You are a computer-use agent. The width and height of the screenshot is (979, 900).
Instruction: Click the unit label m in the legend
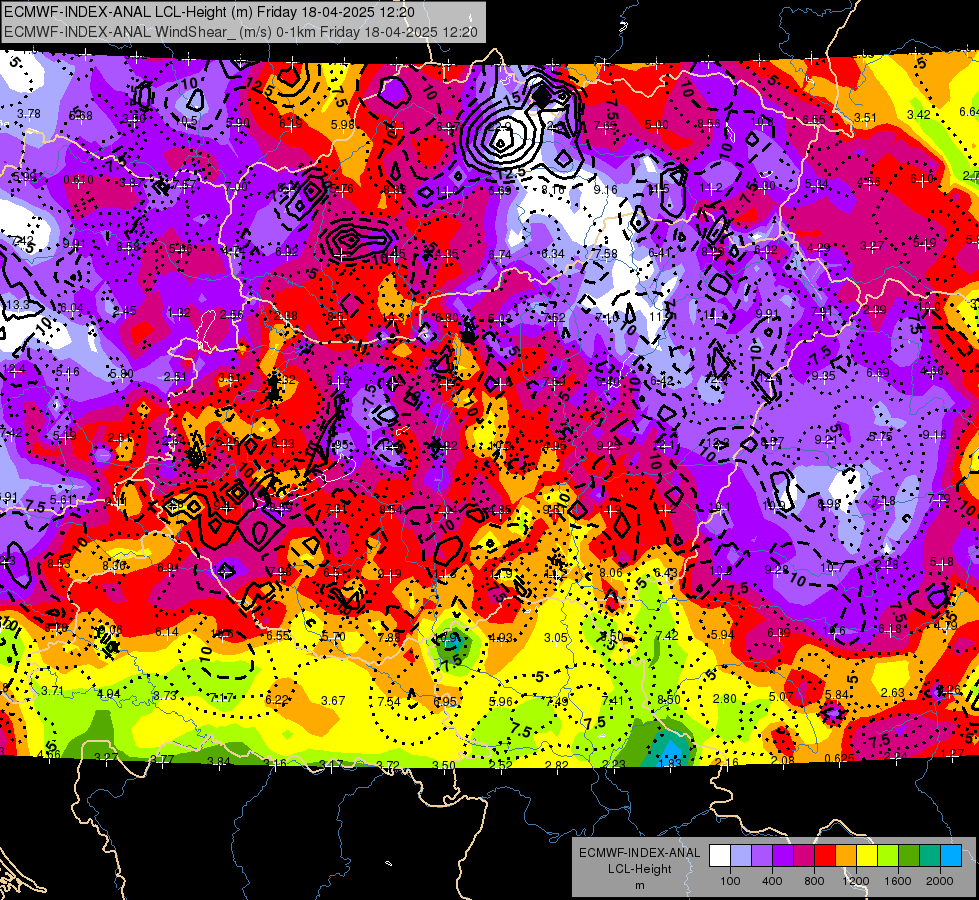[x=639, y=885]
